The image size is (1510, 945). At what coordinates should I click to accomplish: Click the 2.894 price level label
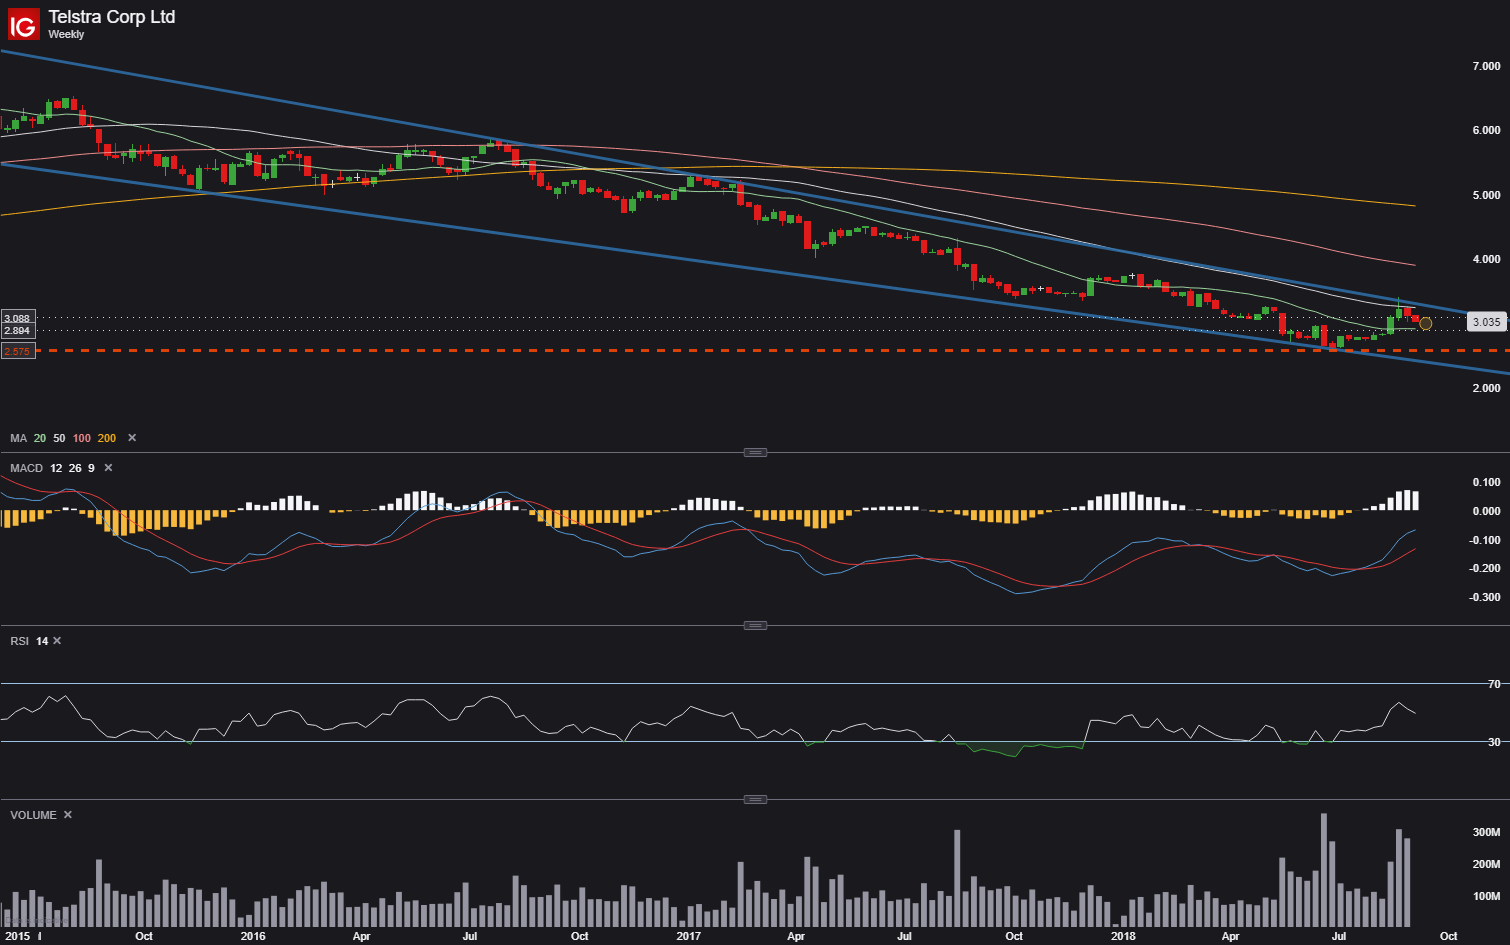point(17,330)
